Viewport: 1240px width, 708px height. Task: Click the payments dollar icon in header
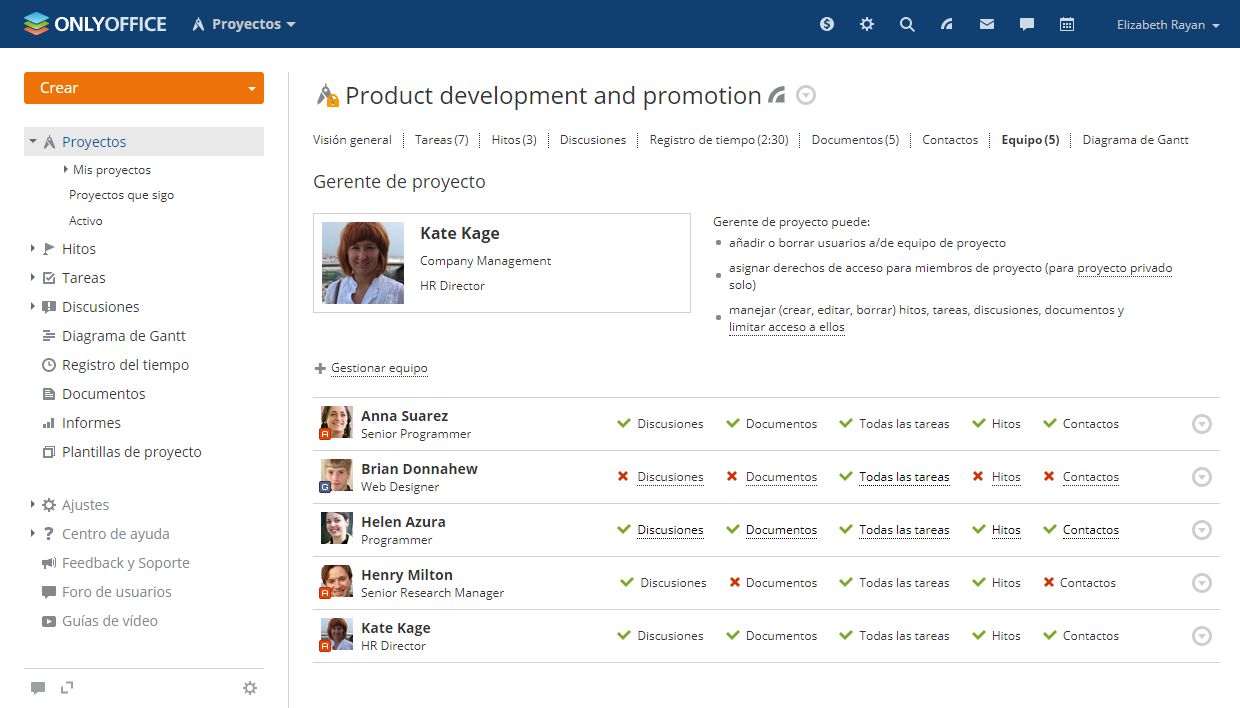point(827,24)
